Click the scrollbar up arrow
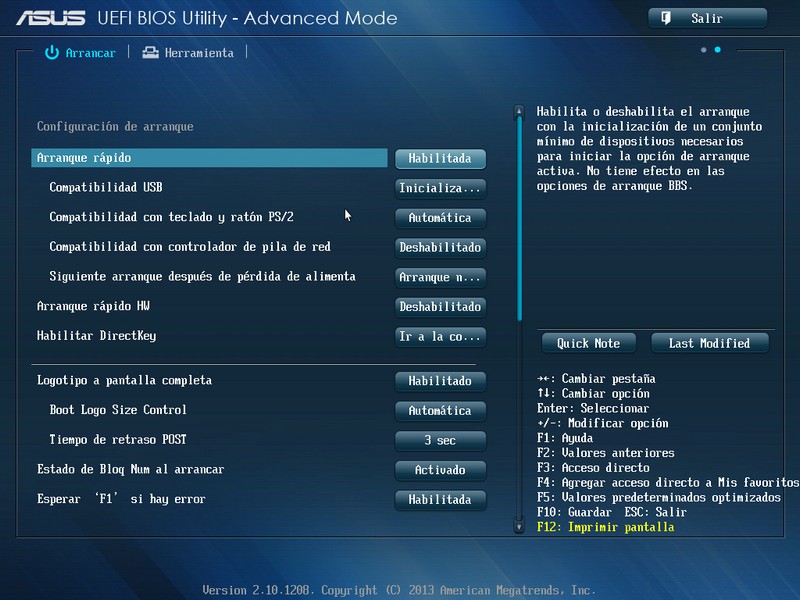Viewport: 800px width, 600px height. (x=519, y=111)
